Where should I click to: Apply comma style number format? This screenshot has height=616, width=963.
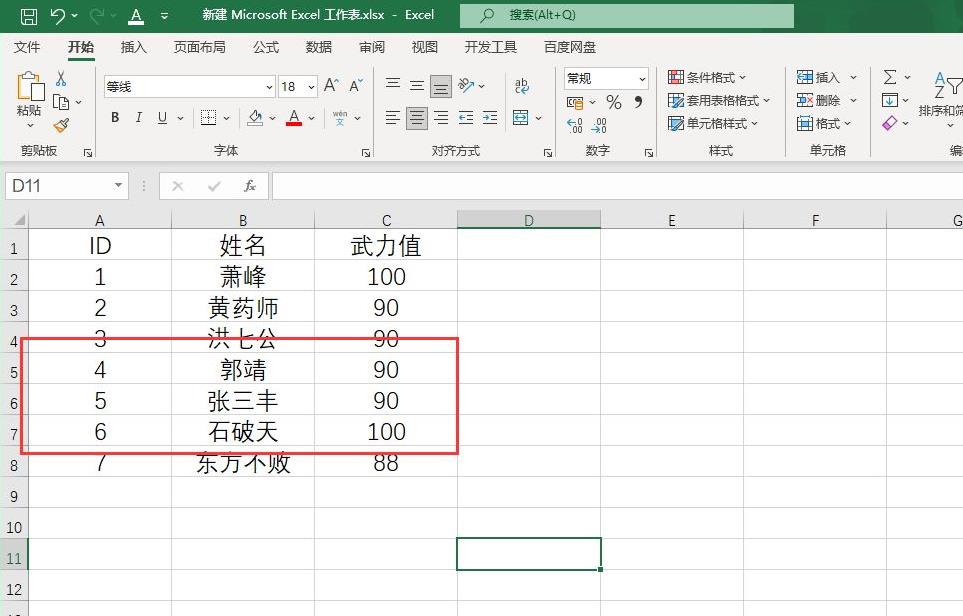pos(639,102)
